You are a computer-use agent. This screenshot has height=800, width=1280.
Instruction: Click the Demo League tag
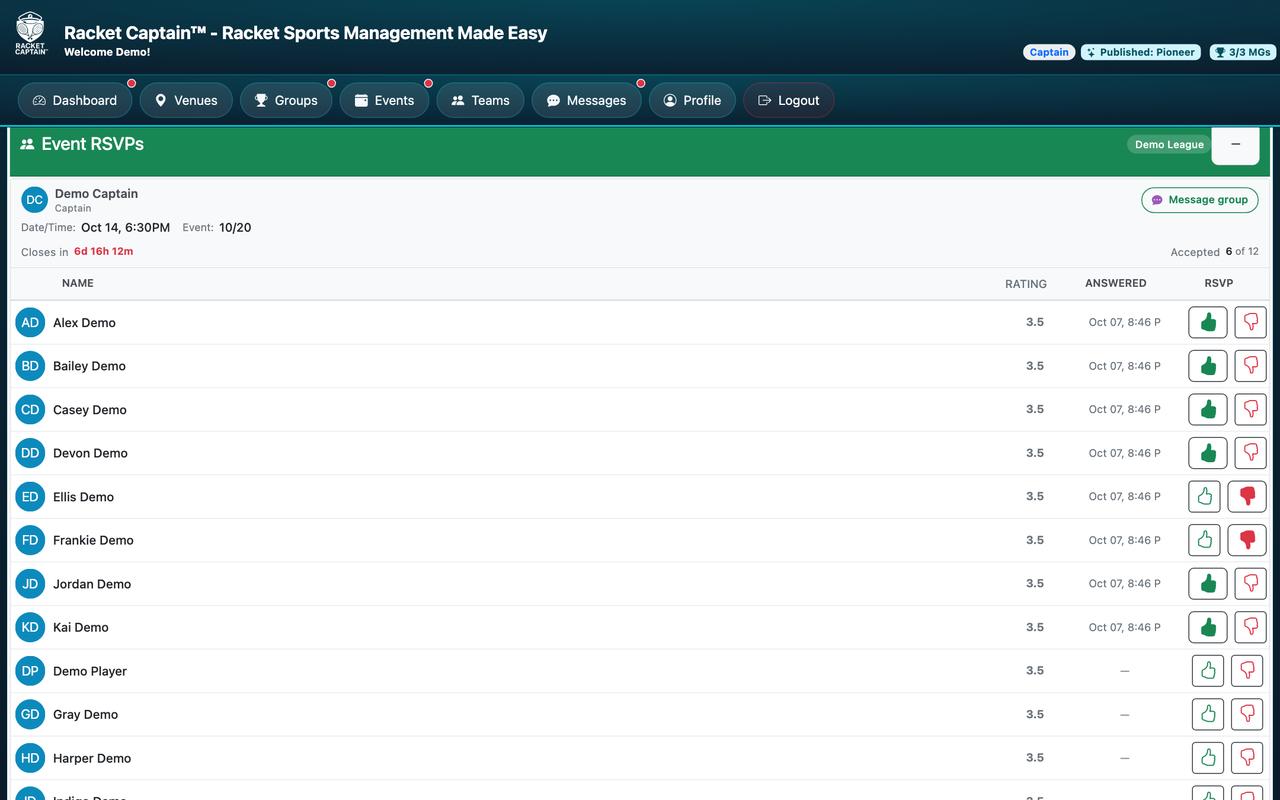pos(1169,145)
